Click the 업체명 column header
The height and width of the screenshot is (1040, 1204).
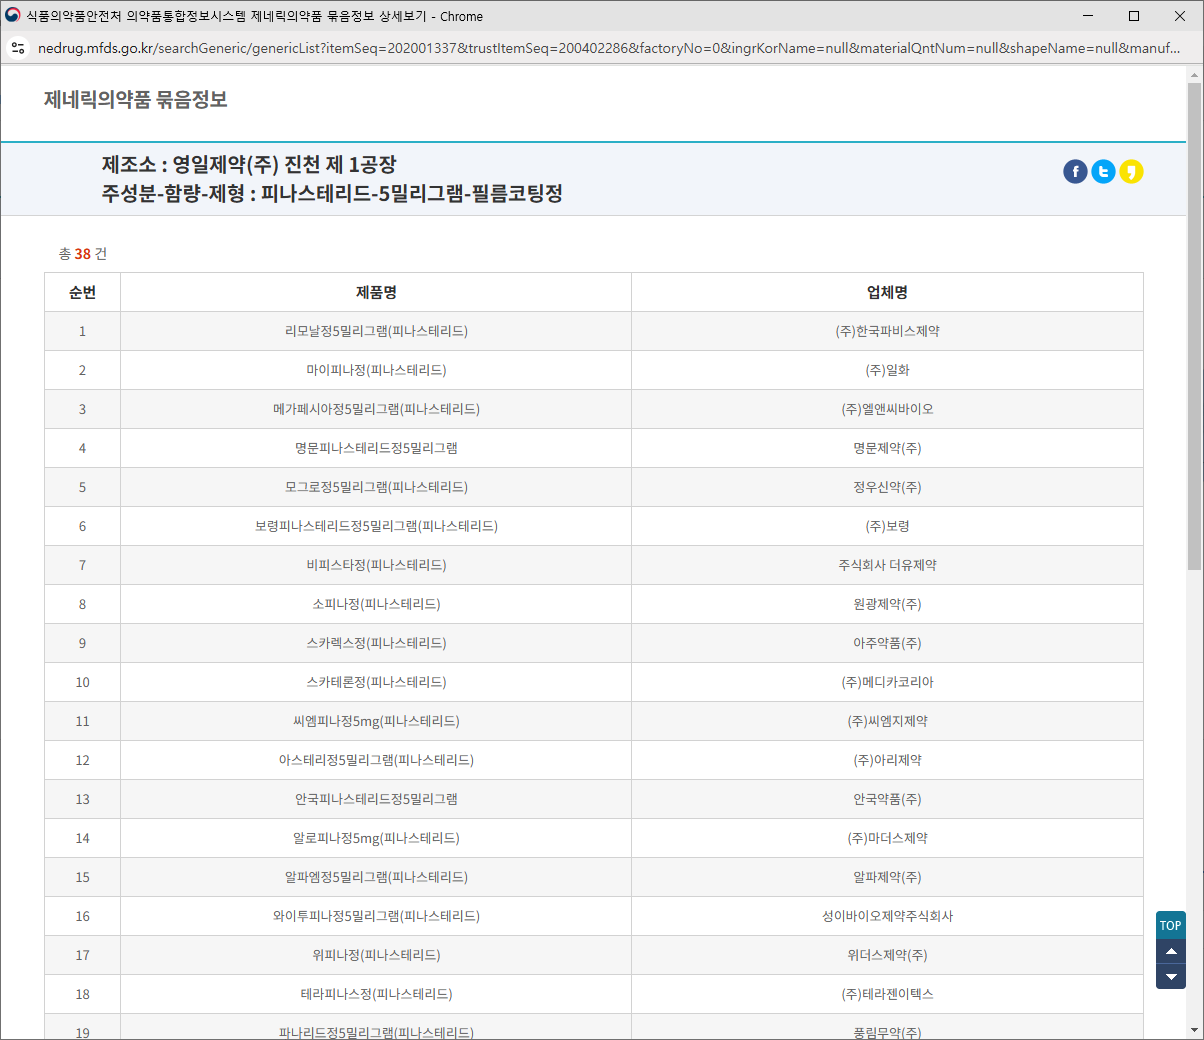(x=887, y=292)
